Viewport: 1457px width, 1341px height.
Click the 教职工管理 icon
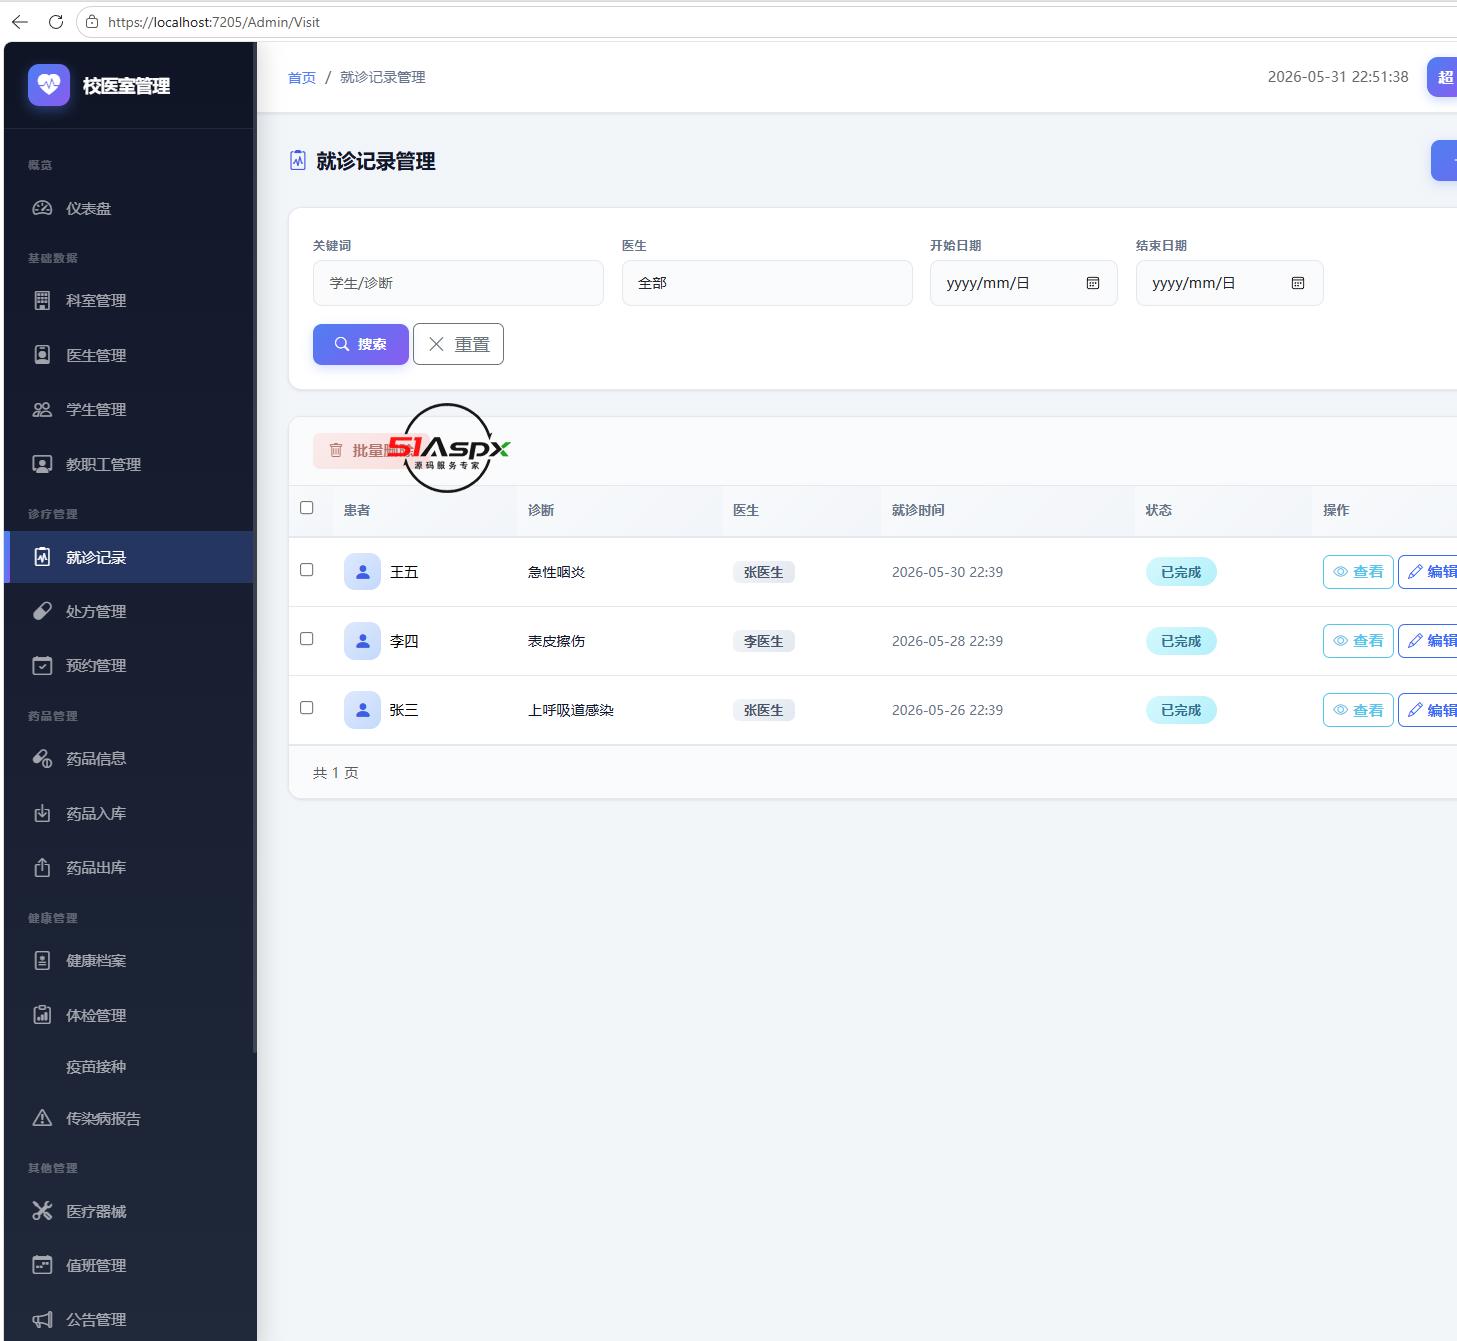[42, 464]
